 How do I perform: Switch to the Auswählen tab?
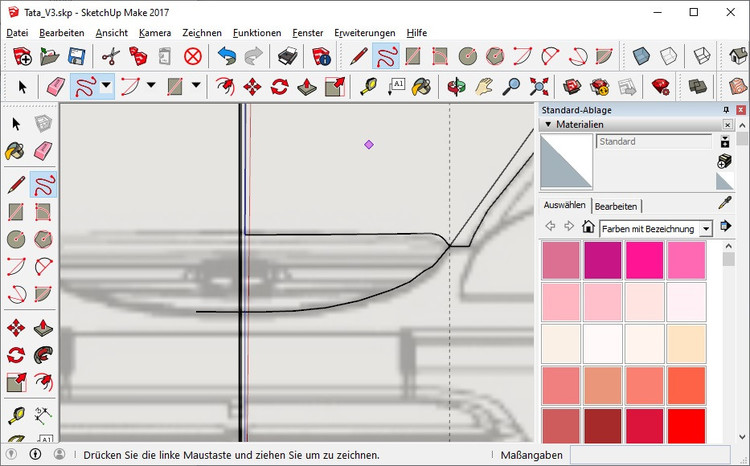tap(564, 205)
